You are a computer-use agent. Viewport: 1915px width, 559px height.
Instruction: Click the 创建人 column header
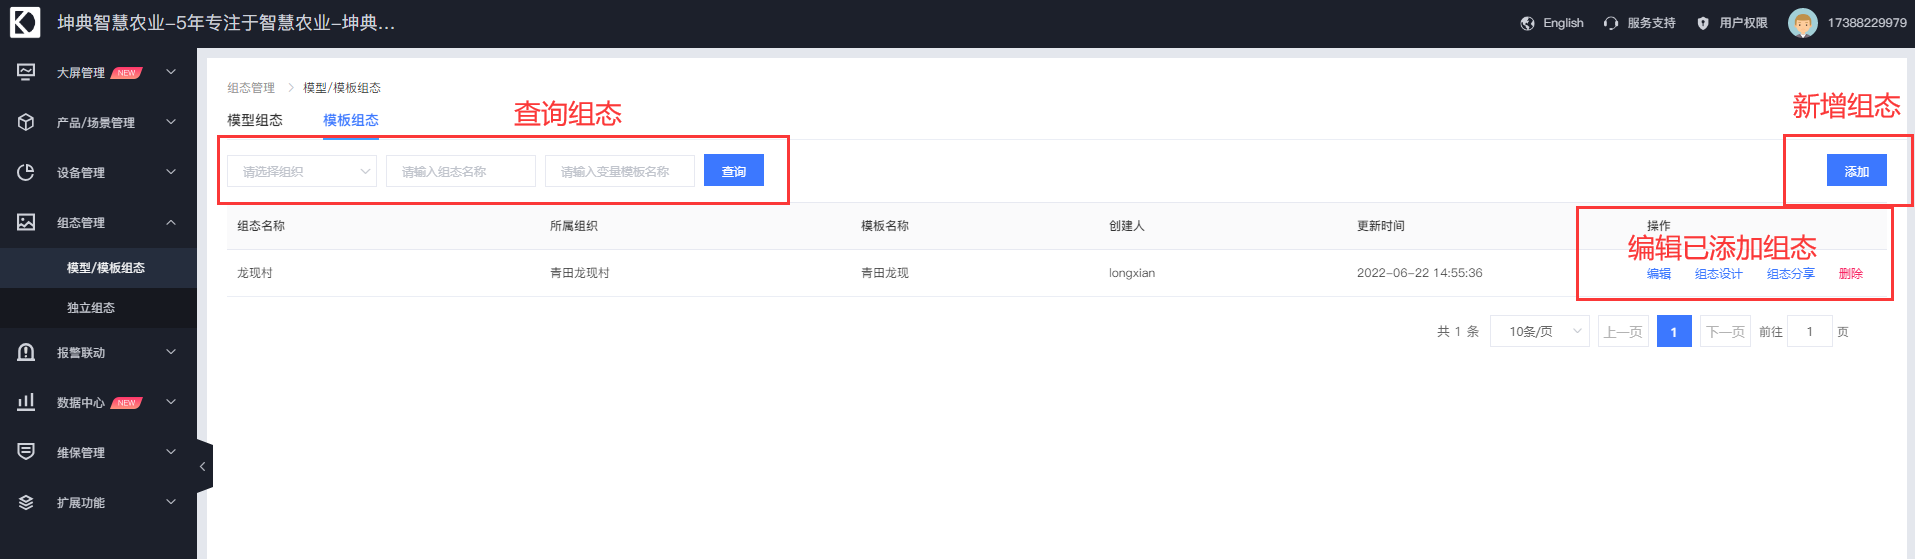click(1127, 226)
